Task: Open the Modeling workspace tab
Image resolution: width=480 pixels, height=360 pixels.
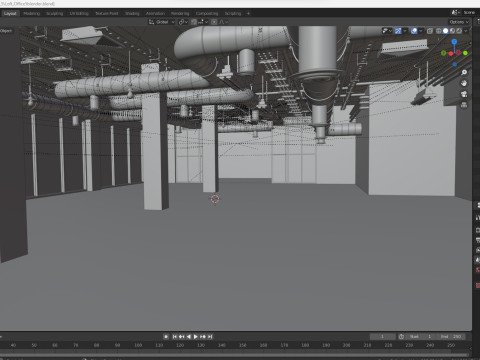Action: pyautogui.click(x=32, y=13)
